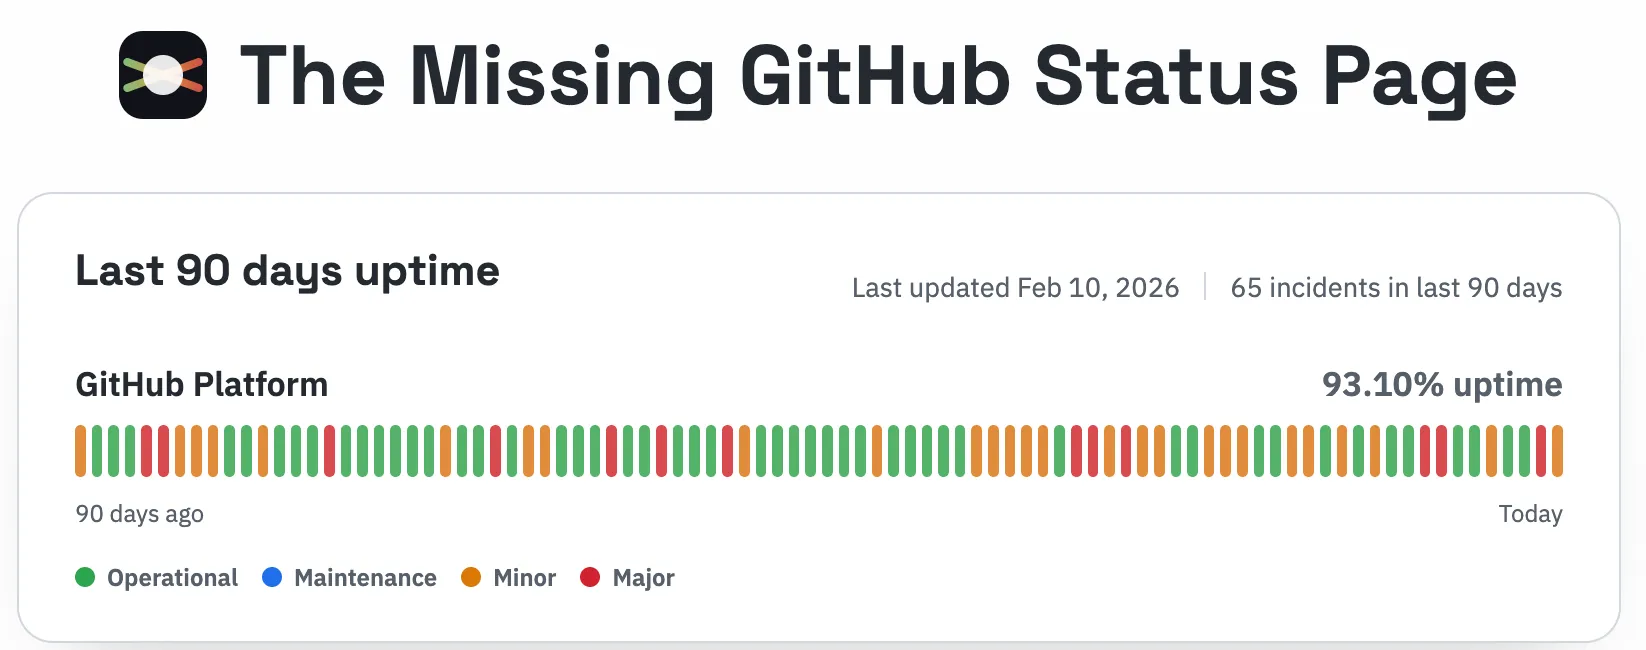Click the 93.10% uptime label
This screenshot has height=650, width=1646.
[x=1442, y=384]
